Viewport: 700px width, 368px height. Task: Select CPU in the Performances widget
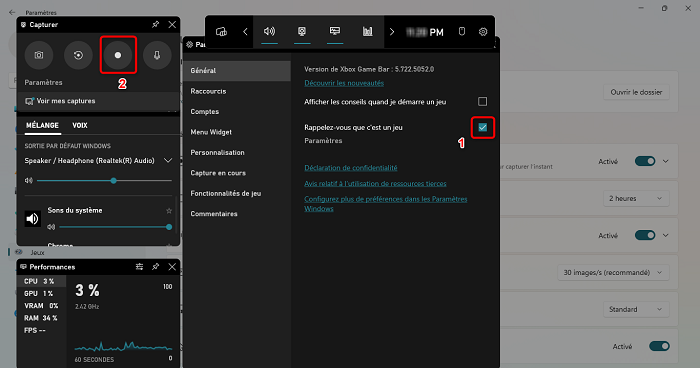coord(42,281)
